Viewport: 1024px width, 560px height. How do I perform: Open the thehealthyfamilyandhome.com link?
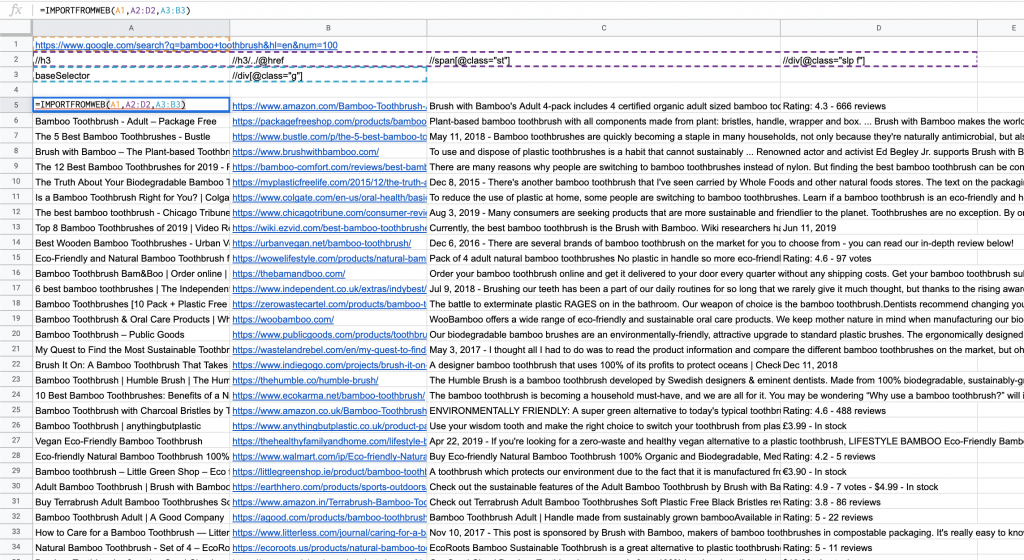[329, 441]
